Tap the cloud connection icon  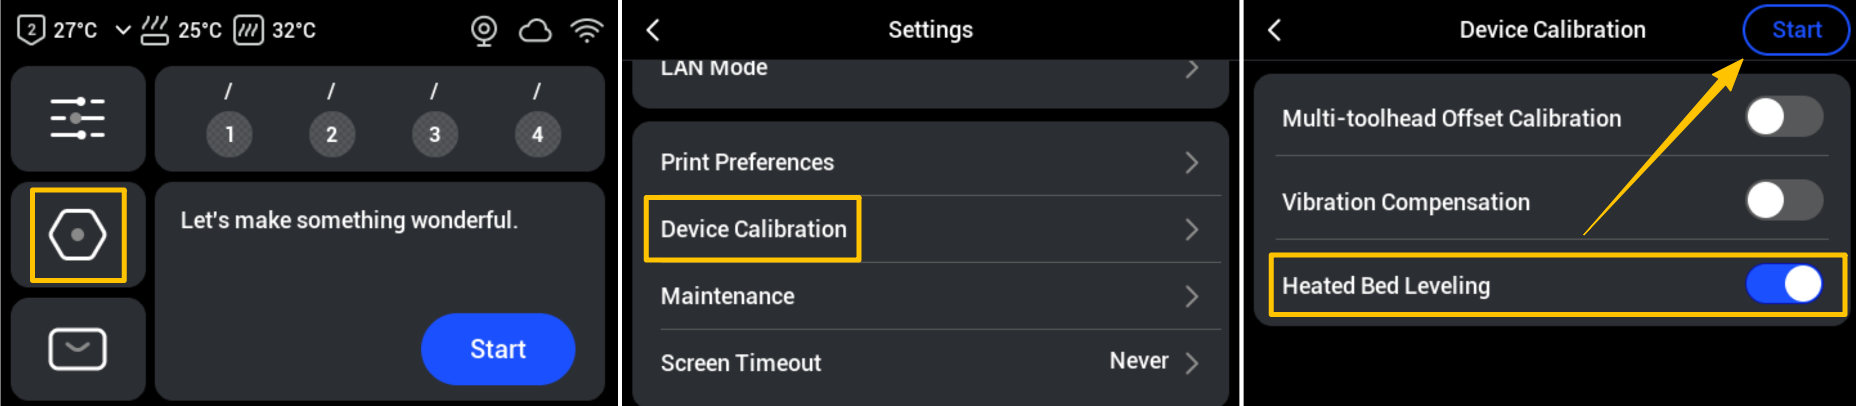[x=535, y=31]
